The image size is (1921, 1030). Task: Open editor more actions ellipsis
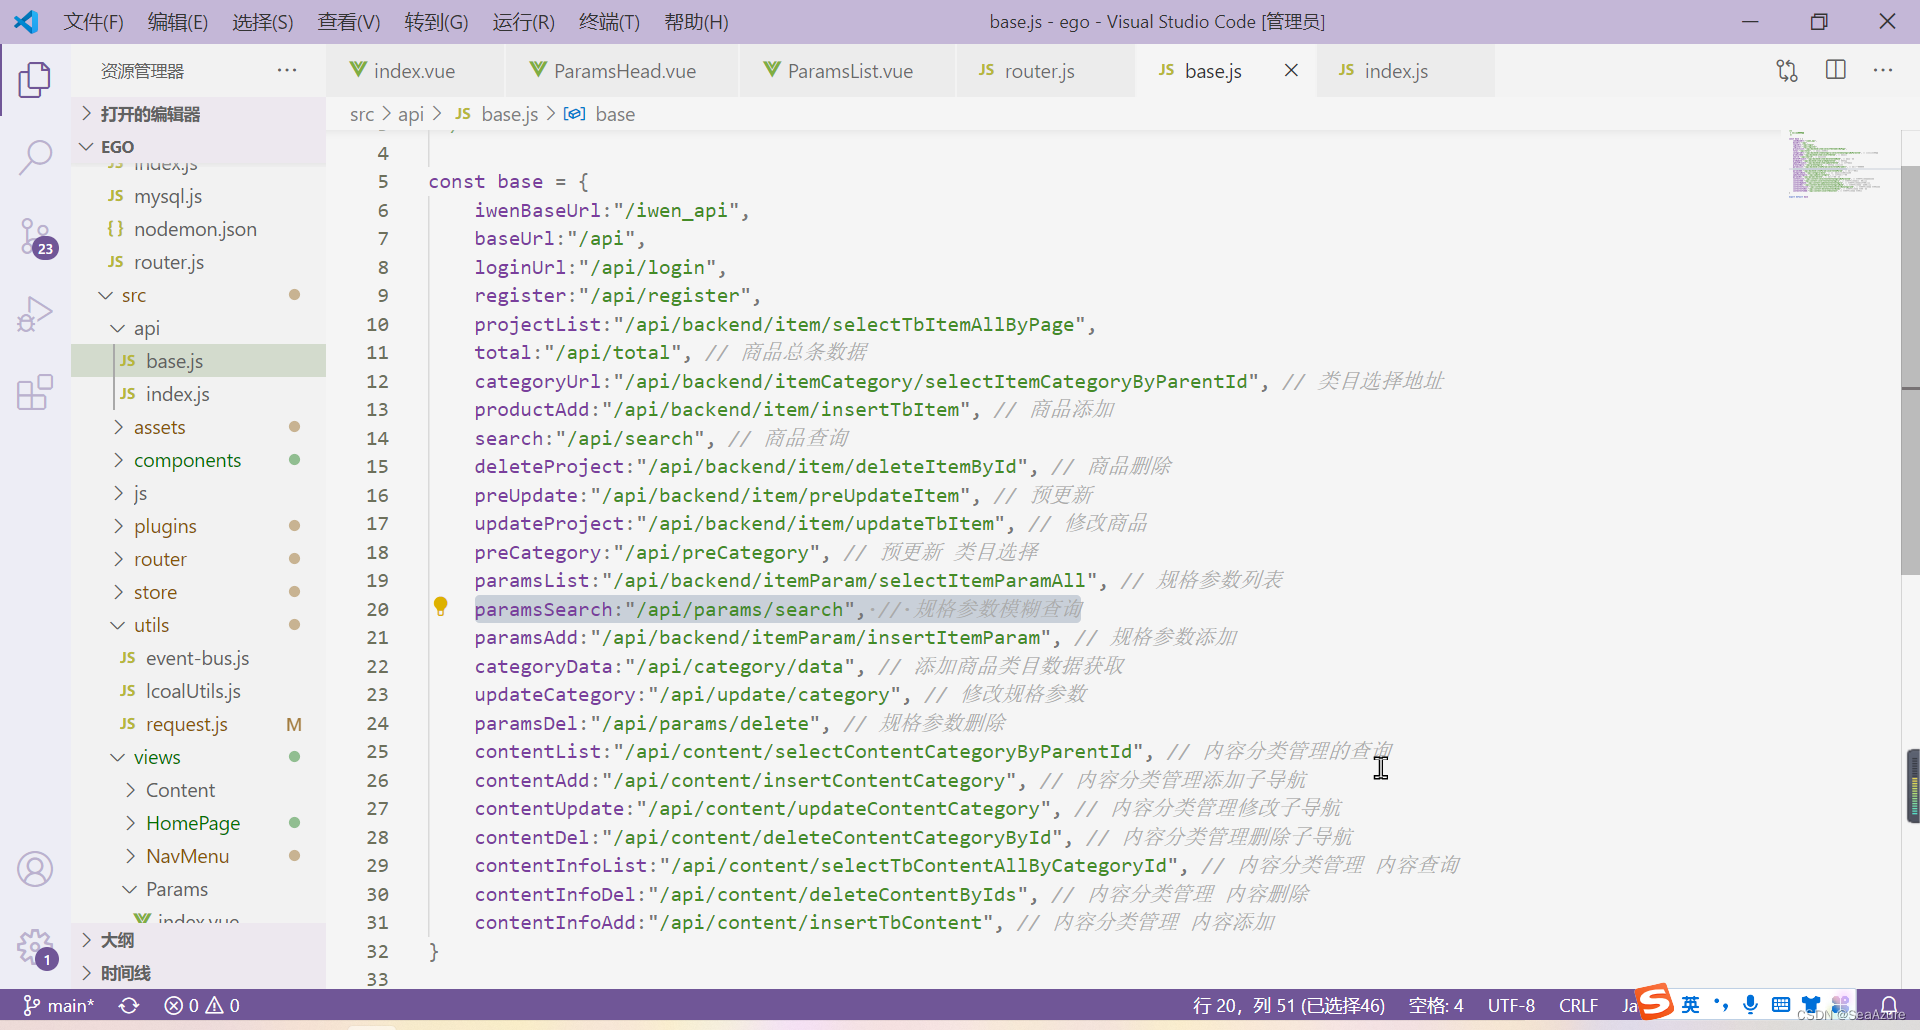click(1883, 70)
